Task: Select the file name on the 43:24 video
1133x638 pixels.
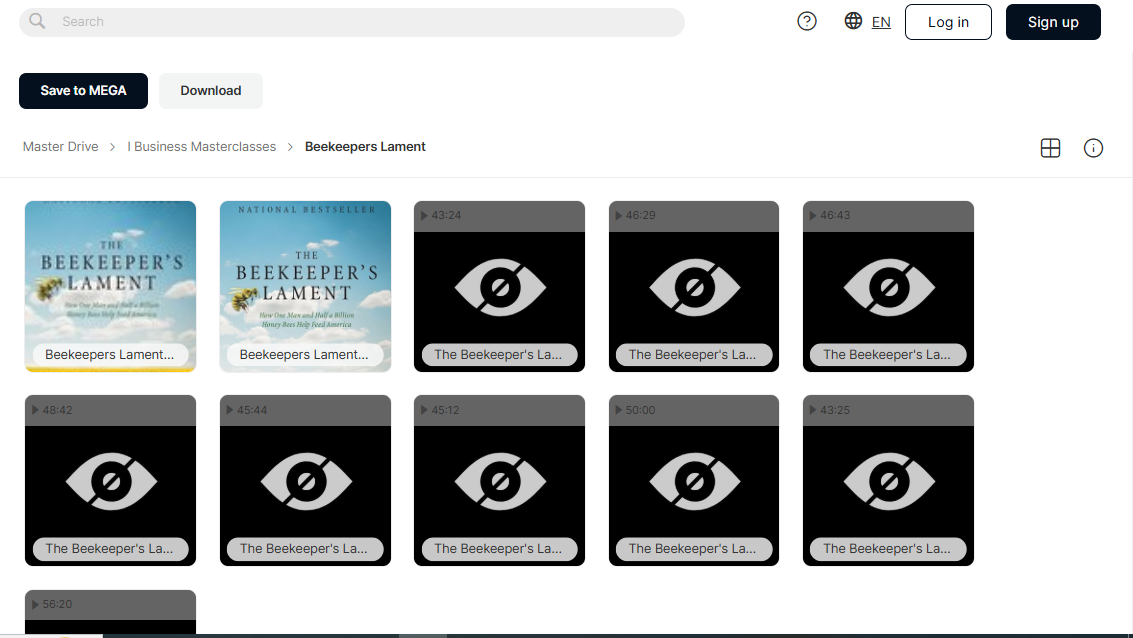Action: (x=499, y=355)
